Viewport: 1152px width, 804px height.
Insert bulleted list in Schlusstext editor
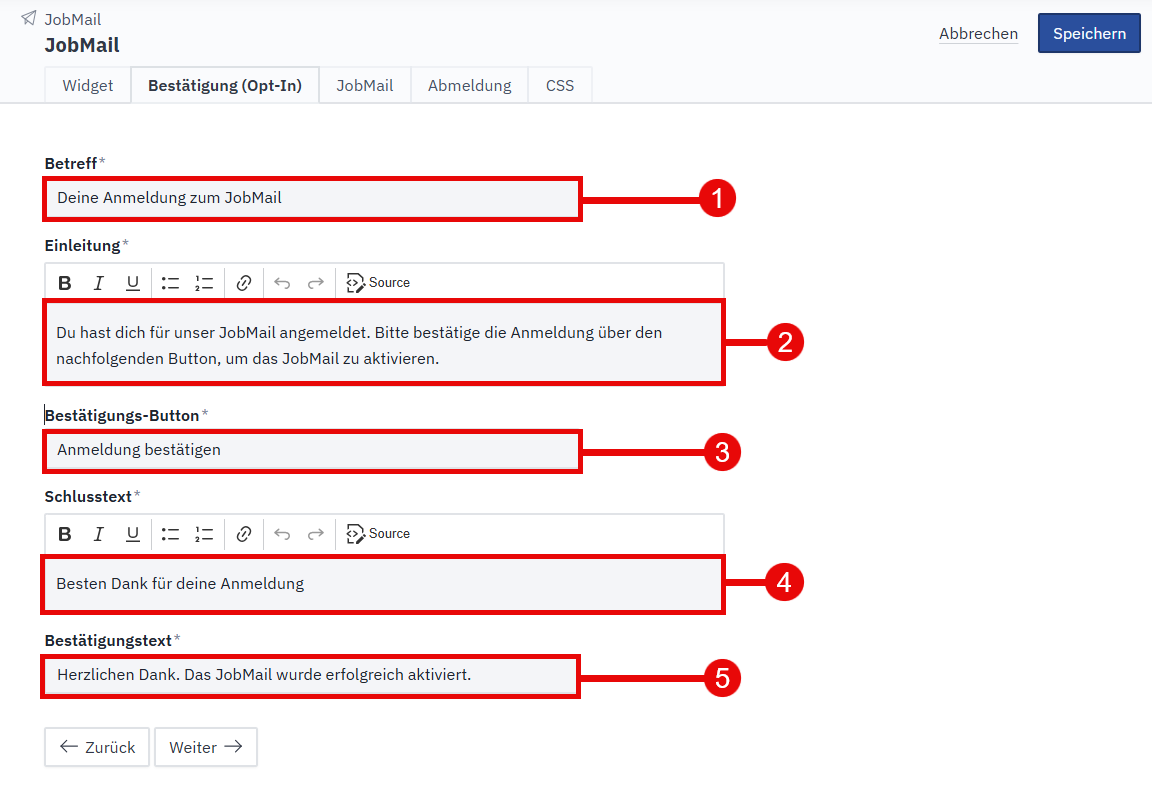pos(170,534)
